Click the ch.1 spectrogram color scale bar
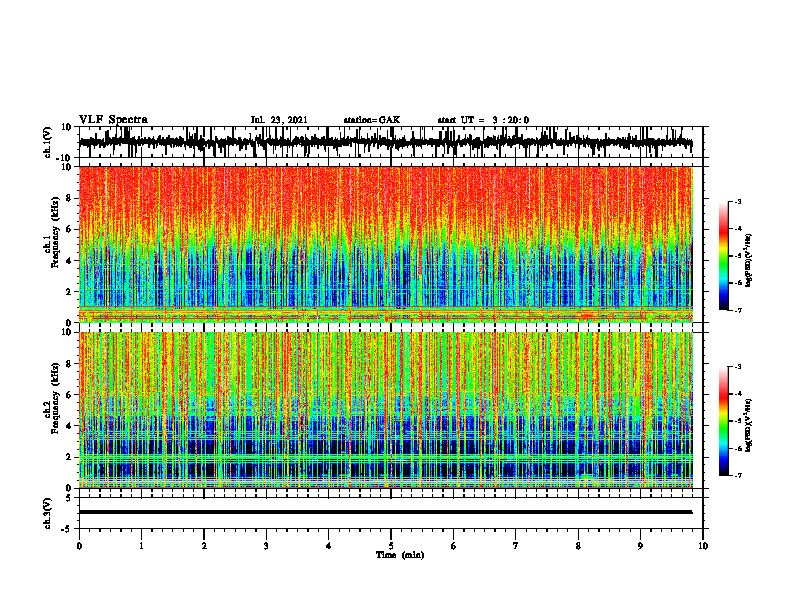This screenshot has width=792, height=612. (723, 256)
